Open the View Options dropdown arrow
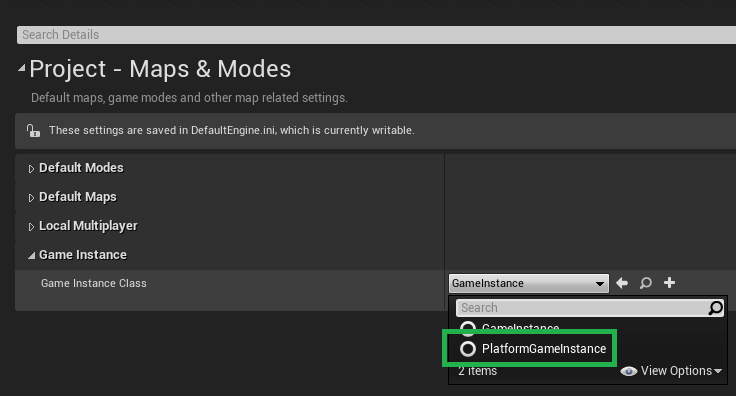736x396 pixels. coord(718,371)
